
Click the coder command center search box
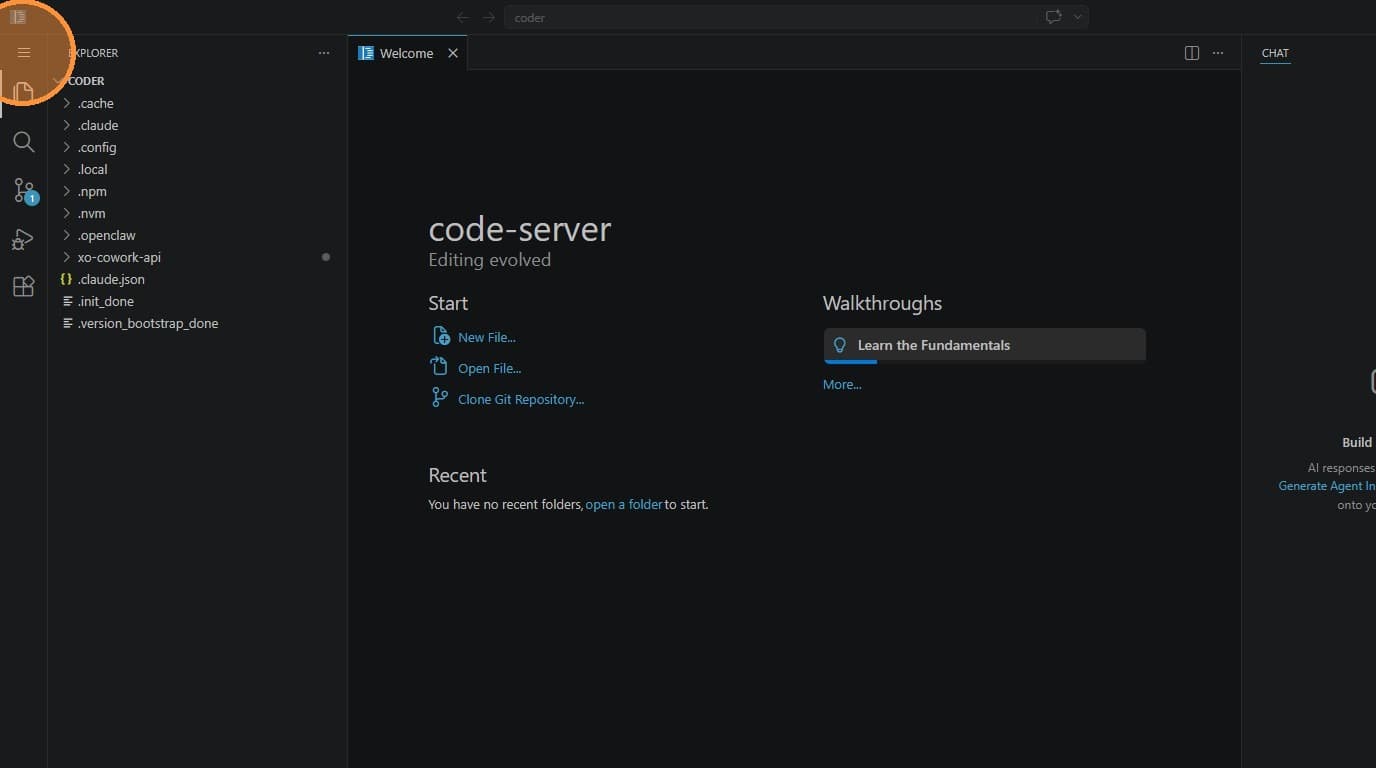click(771, 17)
